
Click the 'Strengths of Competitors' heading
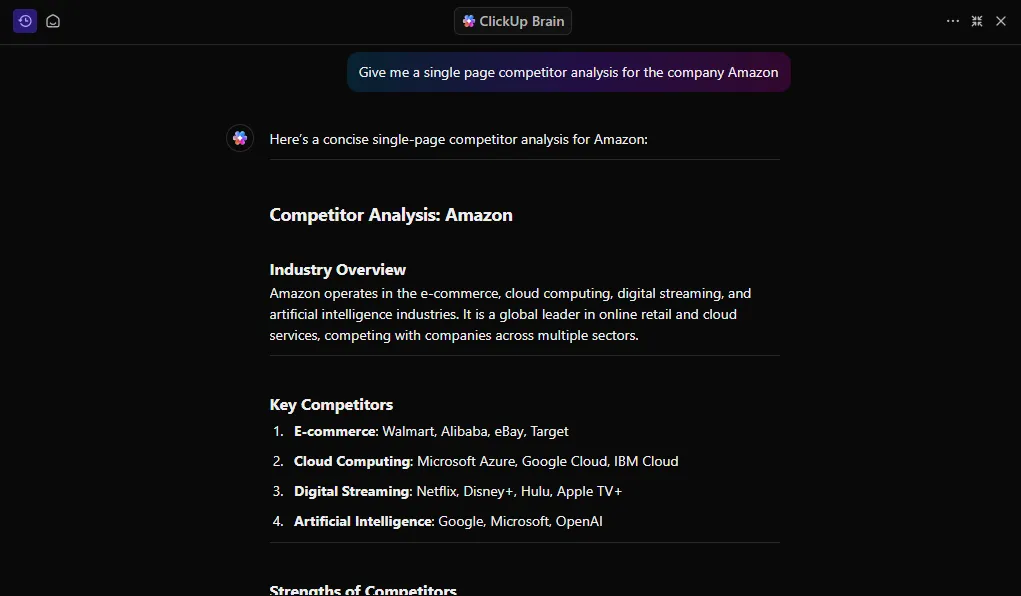click(x=363, y=589)
